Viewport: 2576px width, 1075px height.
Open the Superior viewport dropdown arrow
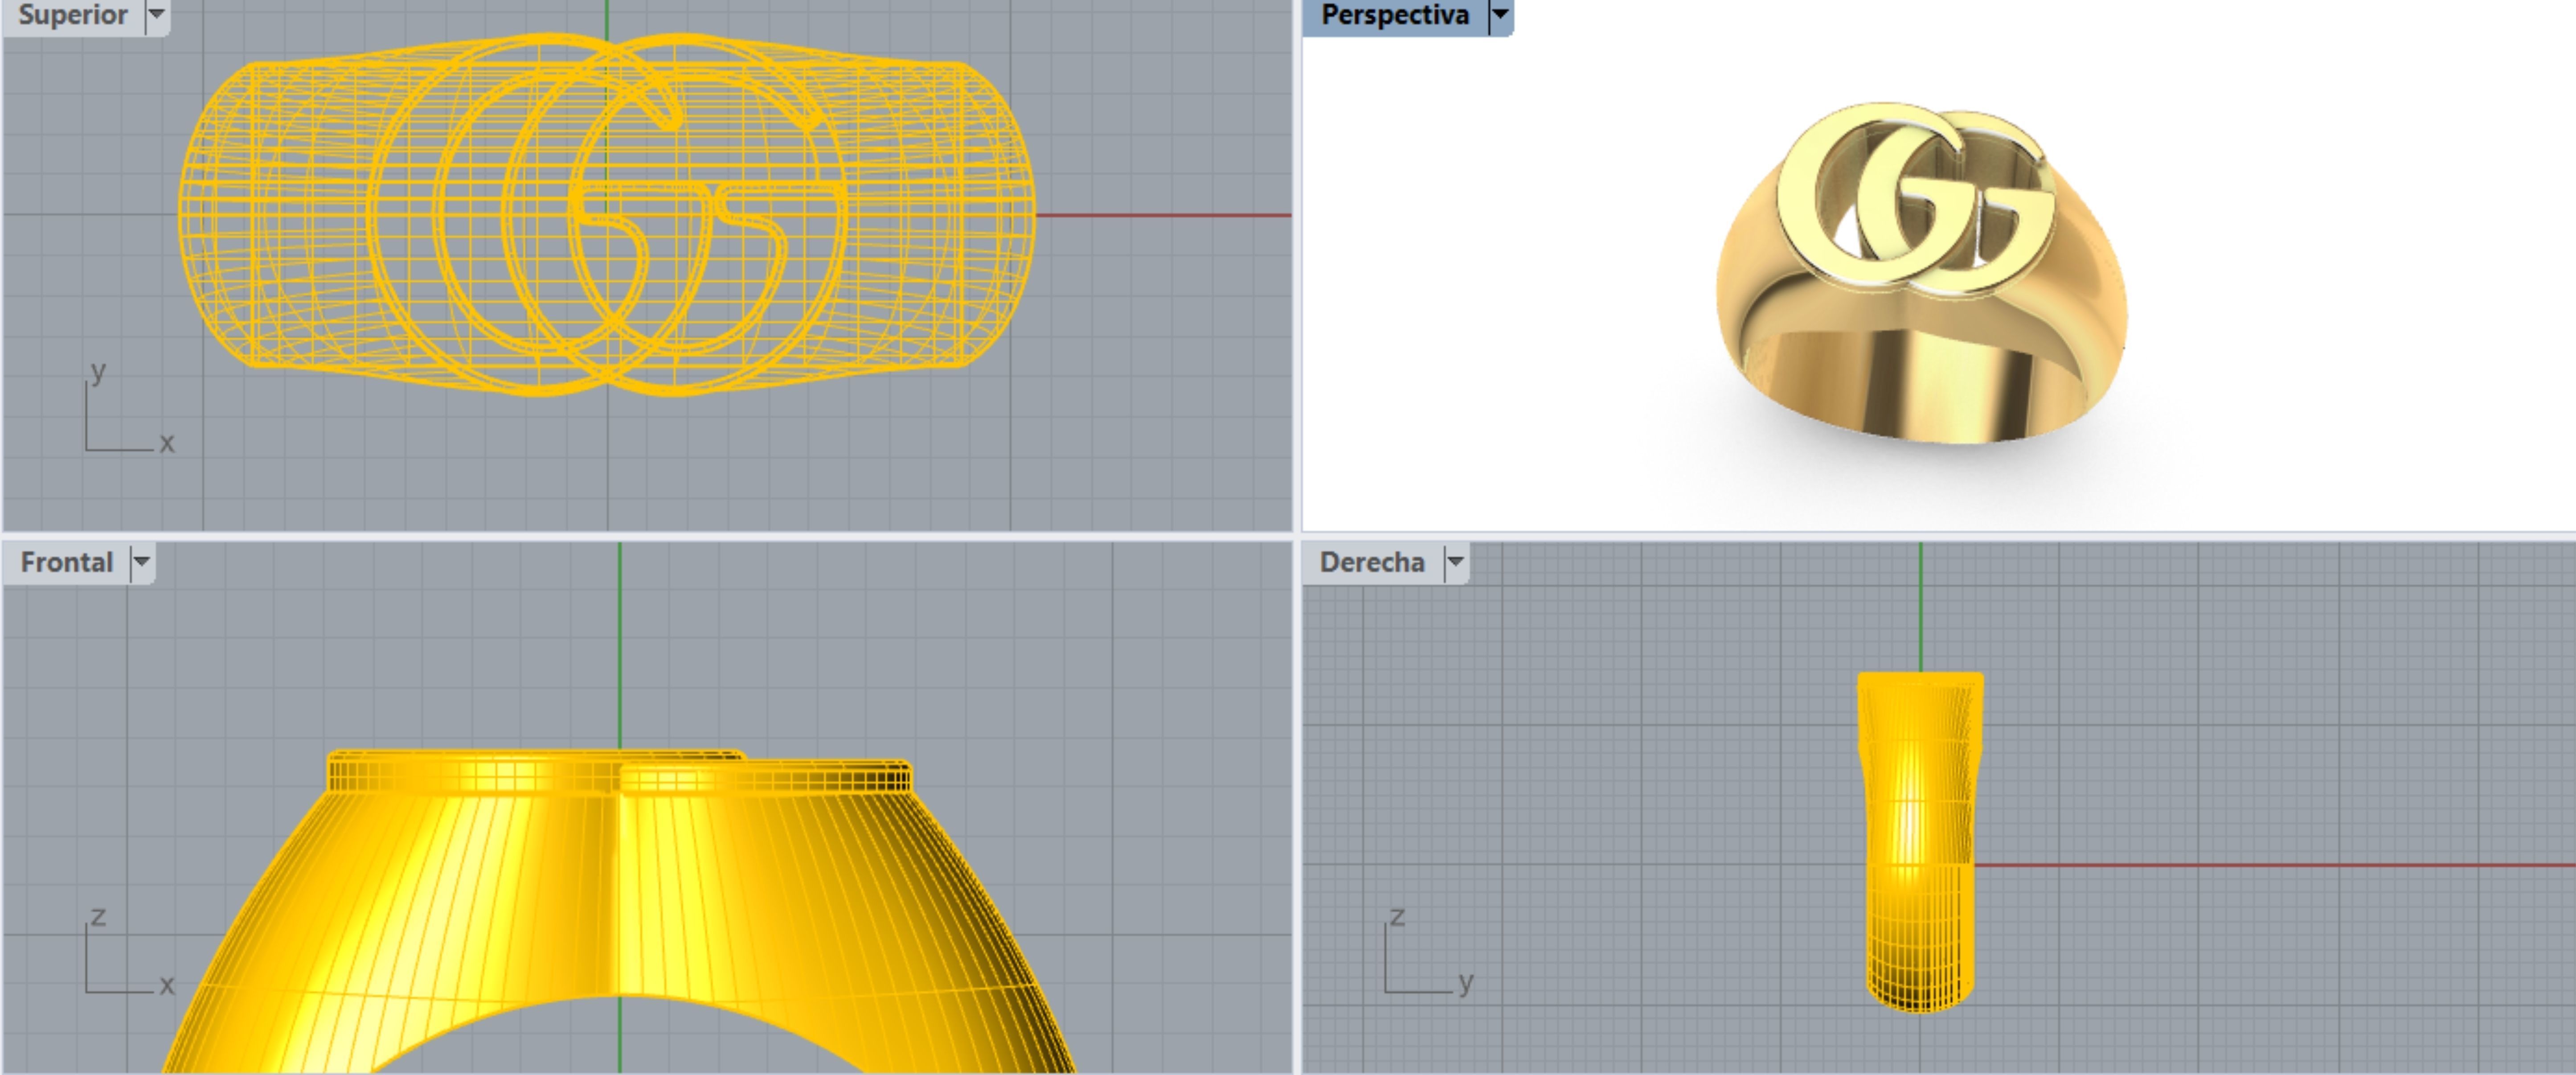157,15
